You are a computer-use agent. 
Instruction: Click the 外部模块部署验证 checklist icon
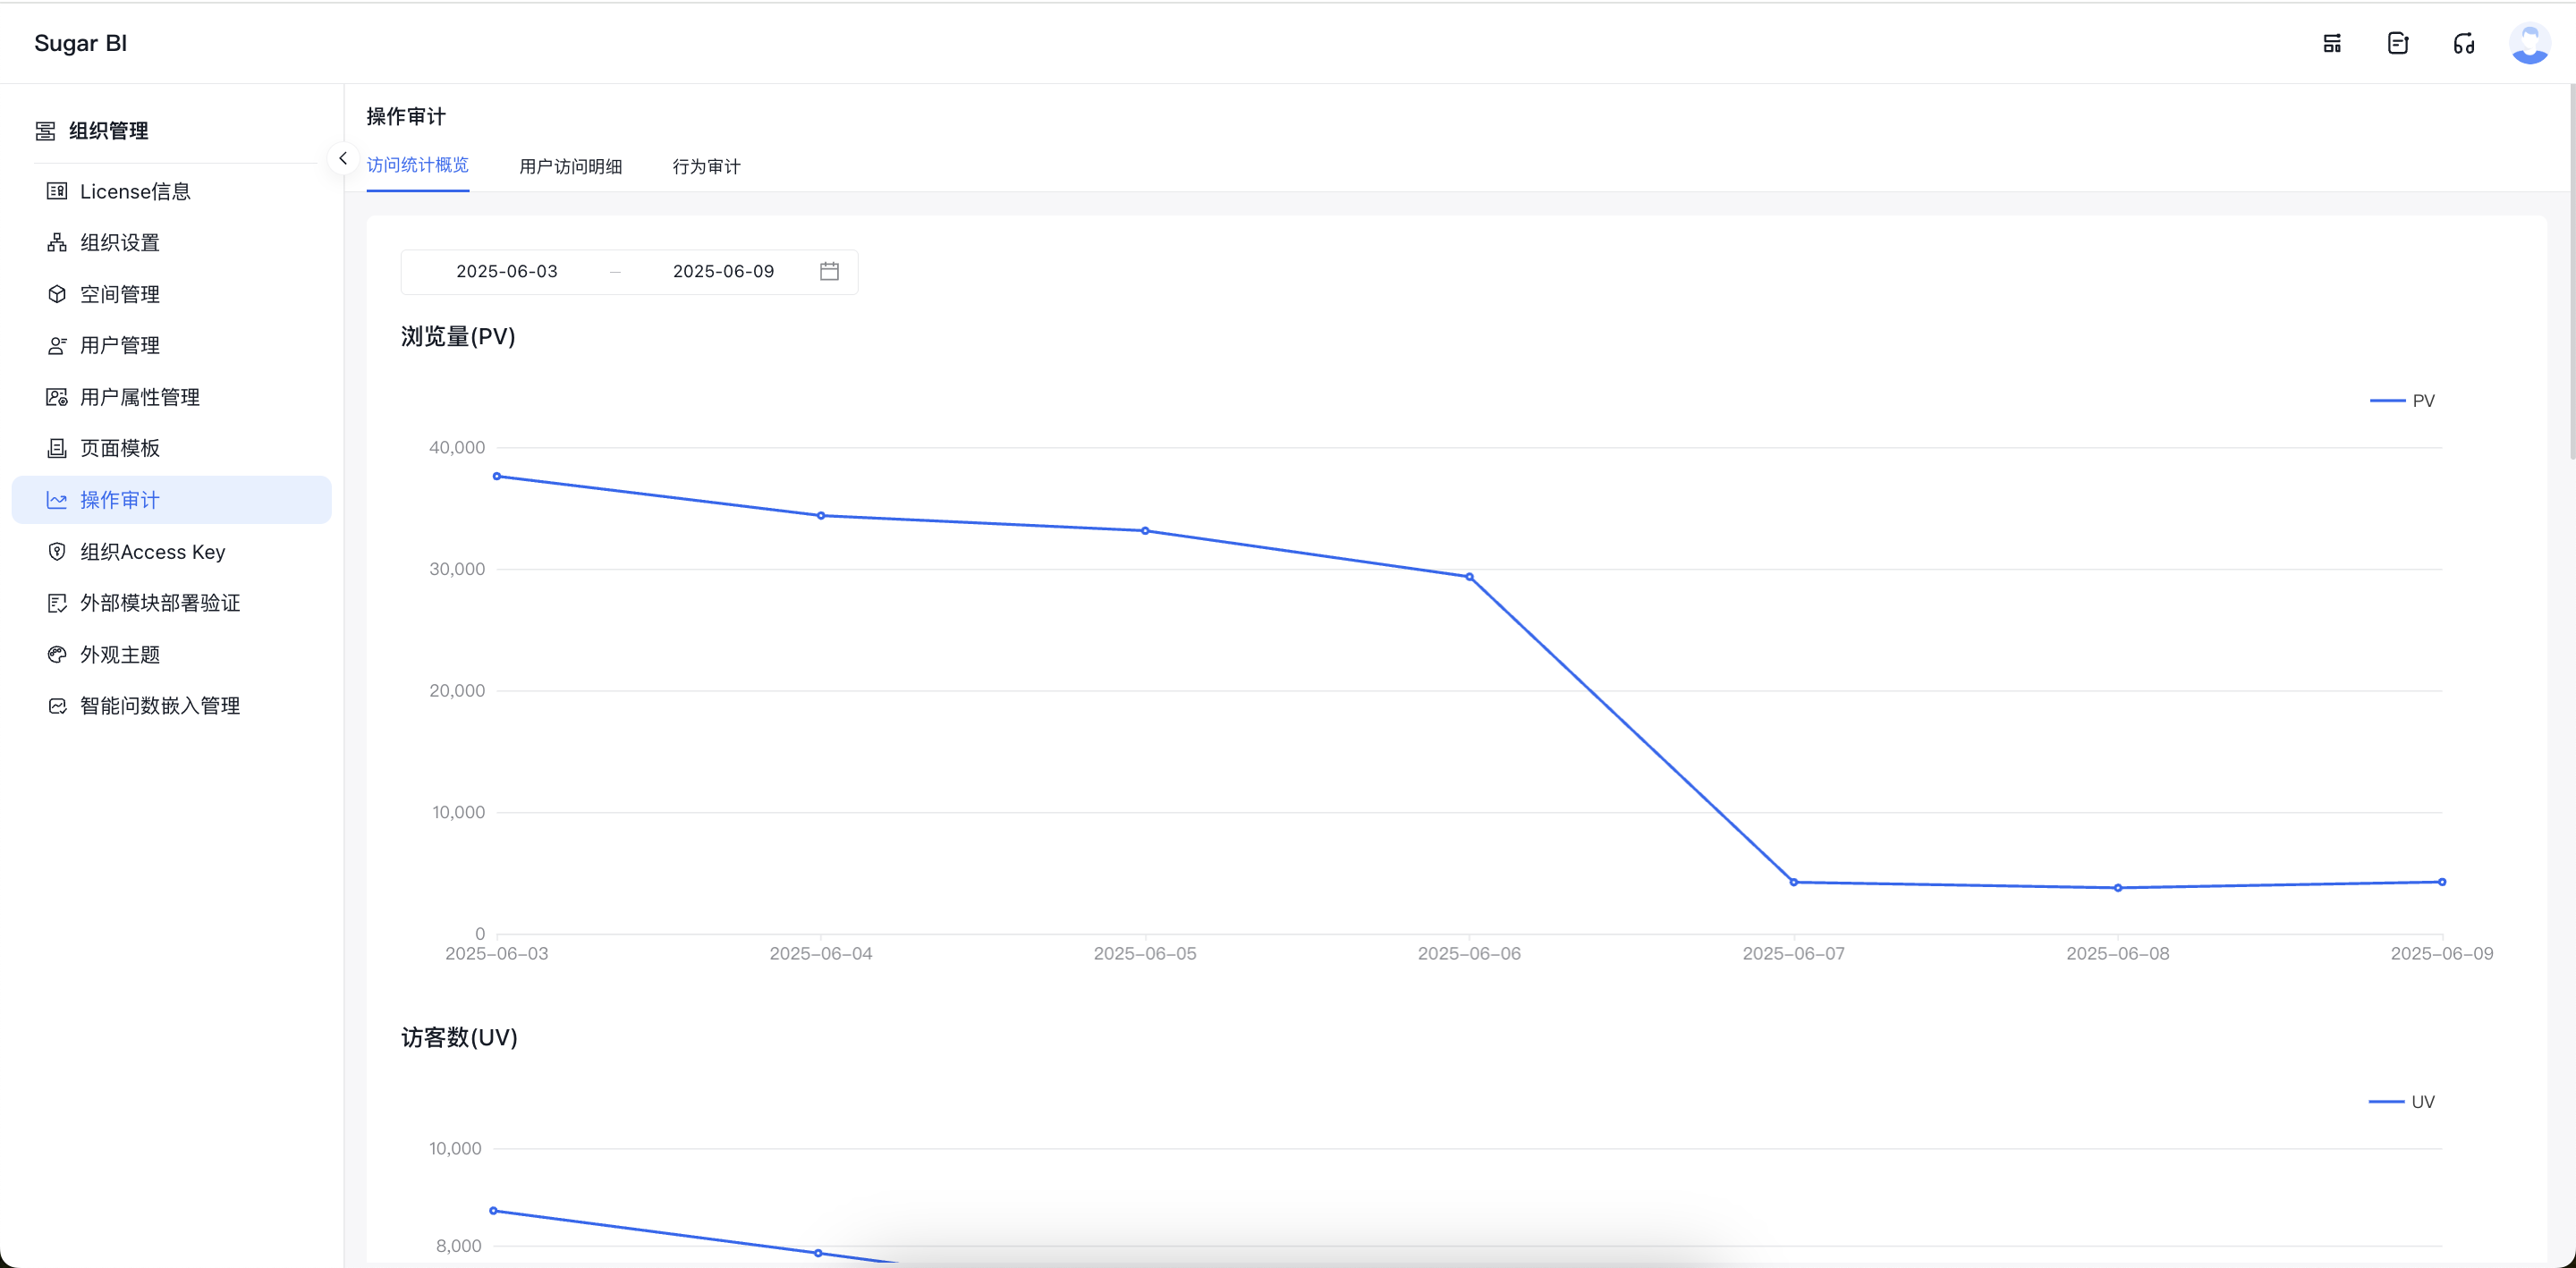pos(57,603)
